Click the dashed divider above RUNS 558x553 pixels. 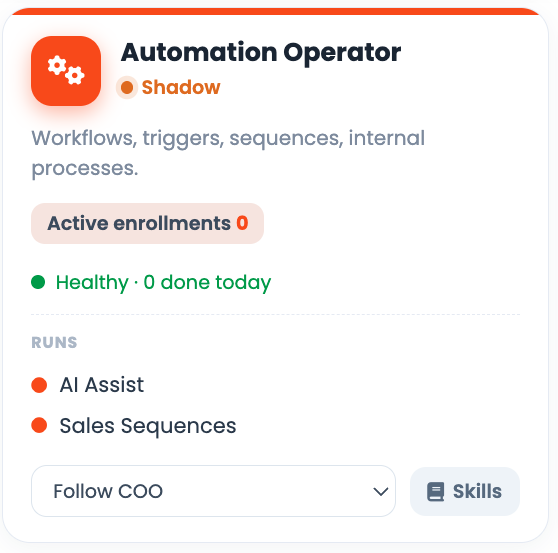pyautogui.click(x=275, y=315)
